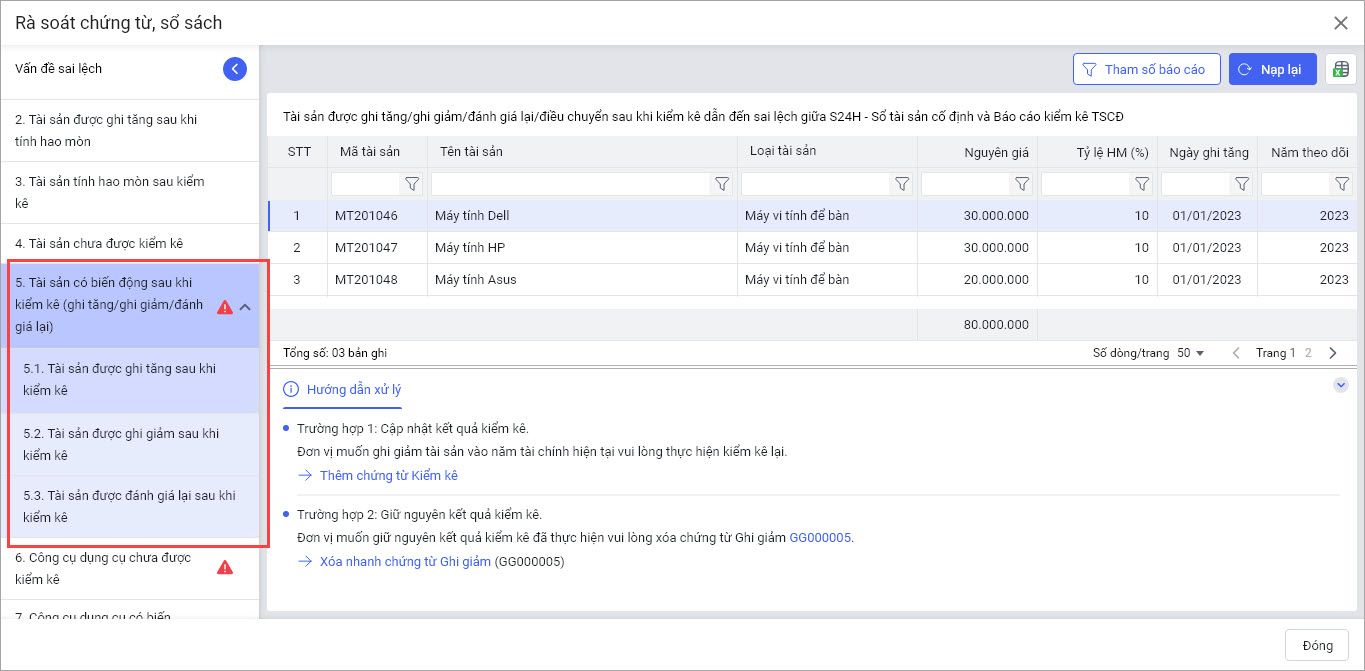1365x671 pixels.
Task: Click Thêm chứng từ Kiểm kê link
Action: click(x=388, y=476)
